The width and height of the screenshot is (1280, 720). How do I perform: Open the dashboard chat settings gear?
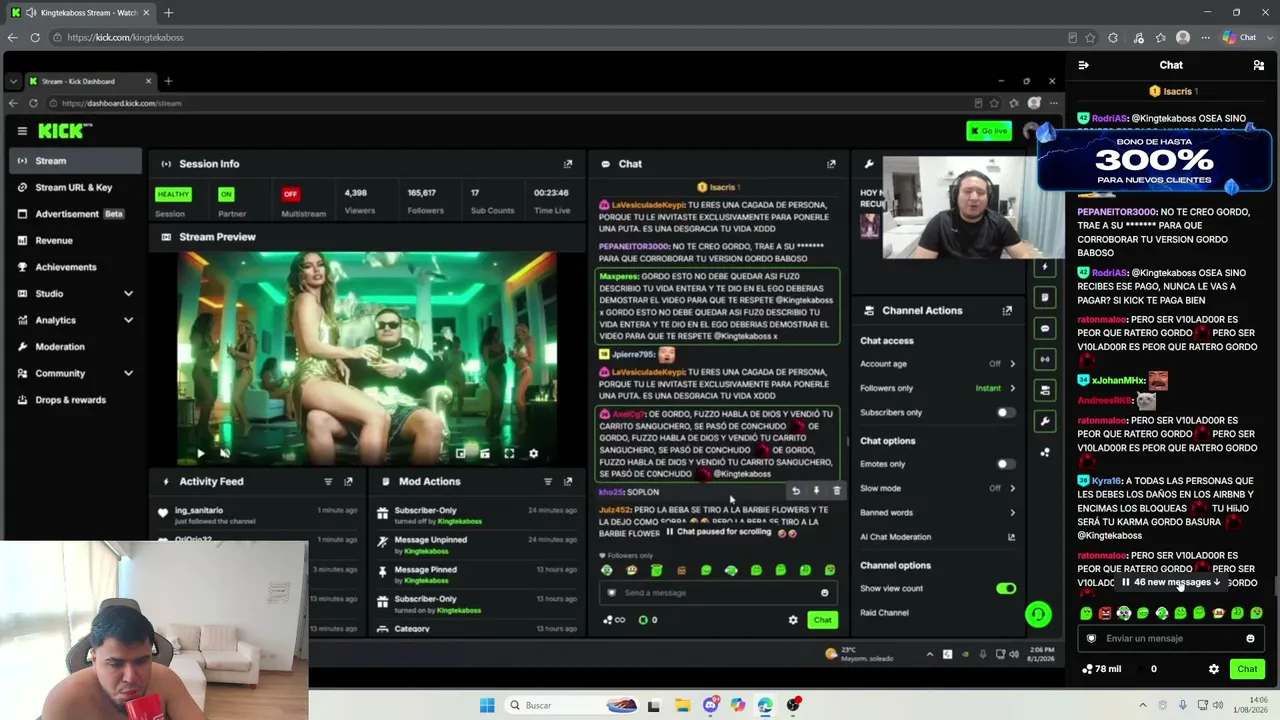coord(793,620)
